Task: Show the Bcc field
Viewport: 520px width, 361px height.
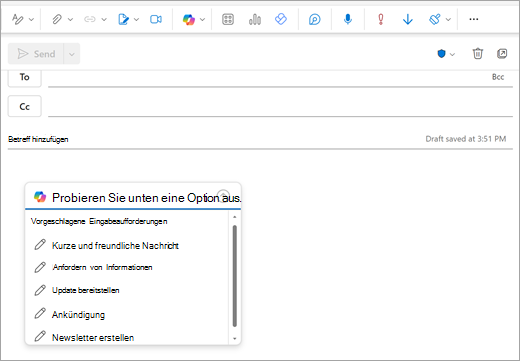Action: click(498, 77)
